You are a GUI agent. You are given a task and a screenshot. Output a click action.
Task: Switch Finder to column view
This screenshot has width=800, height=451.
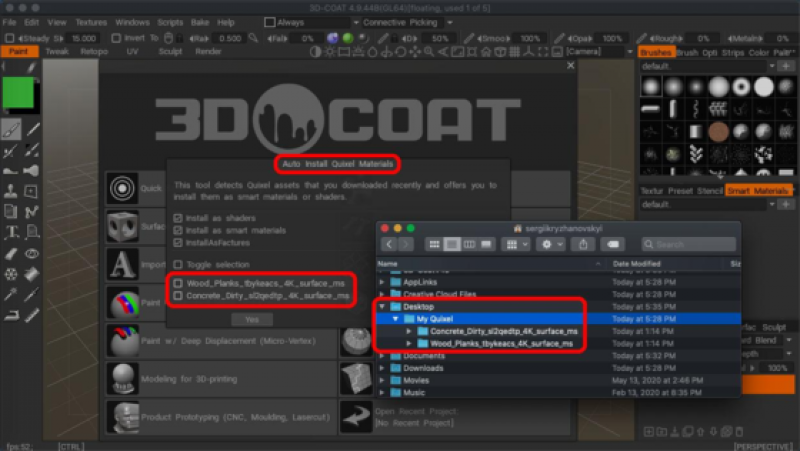coord(469,244)
